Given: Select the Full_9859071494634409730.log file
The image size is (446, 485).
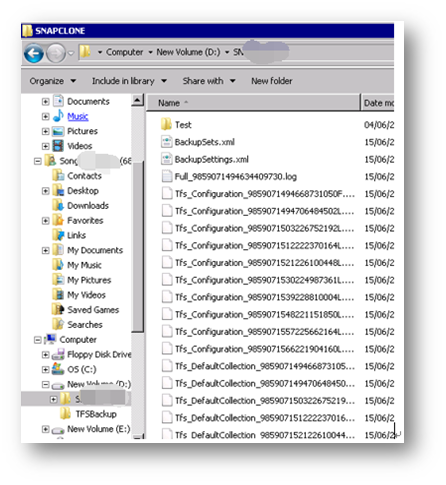Looking at the screenshot, I should (236, 177).
